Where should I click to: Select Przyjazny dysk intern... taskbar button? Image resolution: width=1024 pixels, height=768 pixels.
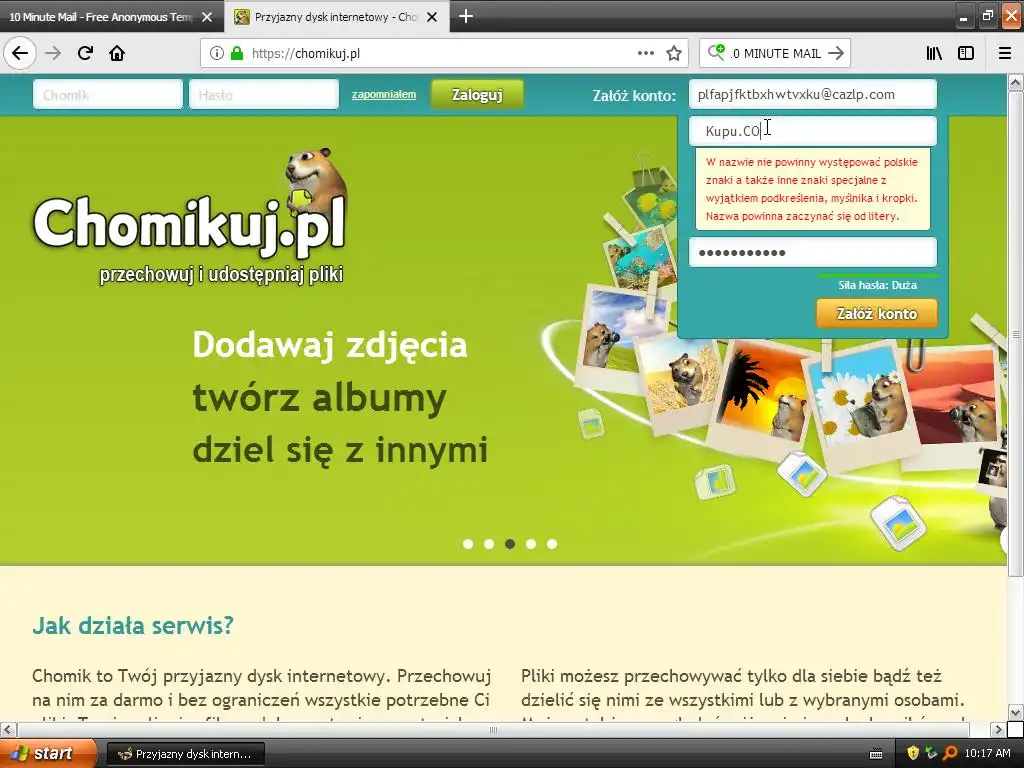(185, 754)
